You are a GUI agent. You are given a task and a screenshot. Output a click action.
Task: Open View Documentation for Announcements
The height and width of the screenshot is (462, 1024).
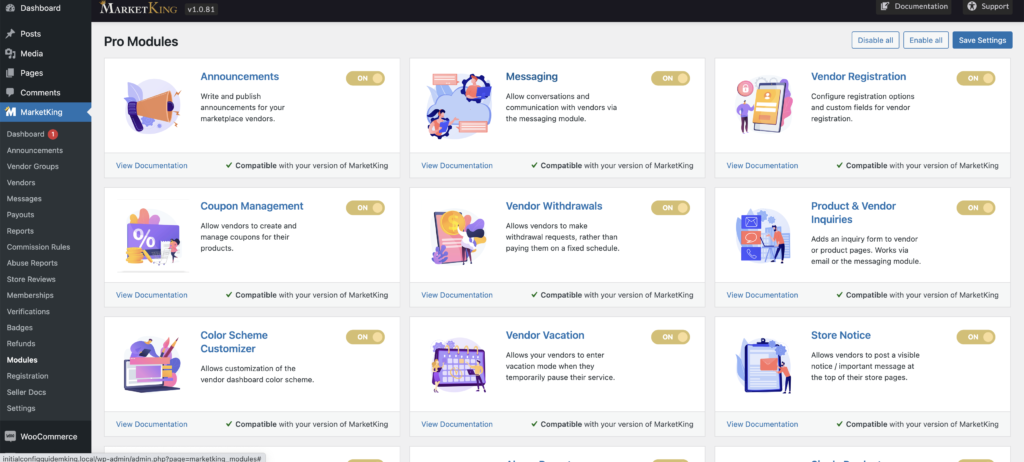click(x=152, y=166)
